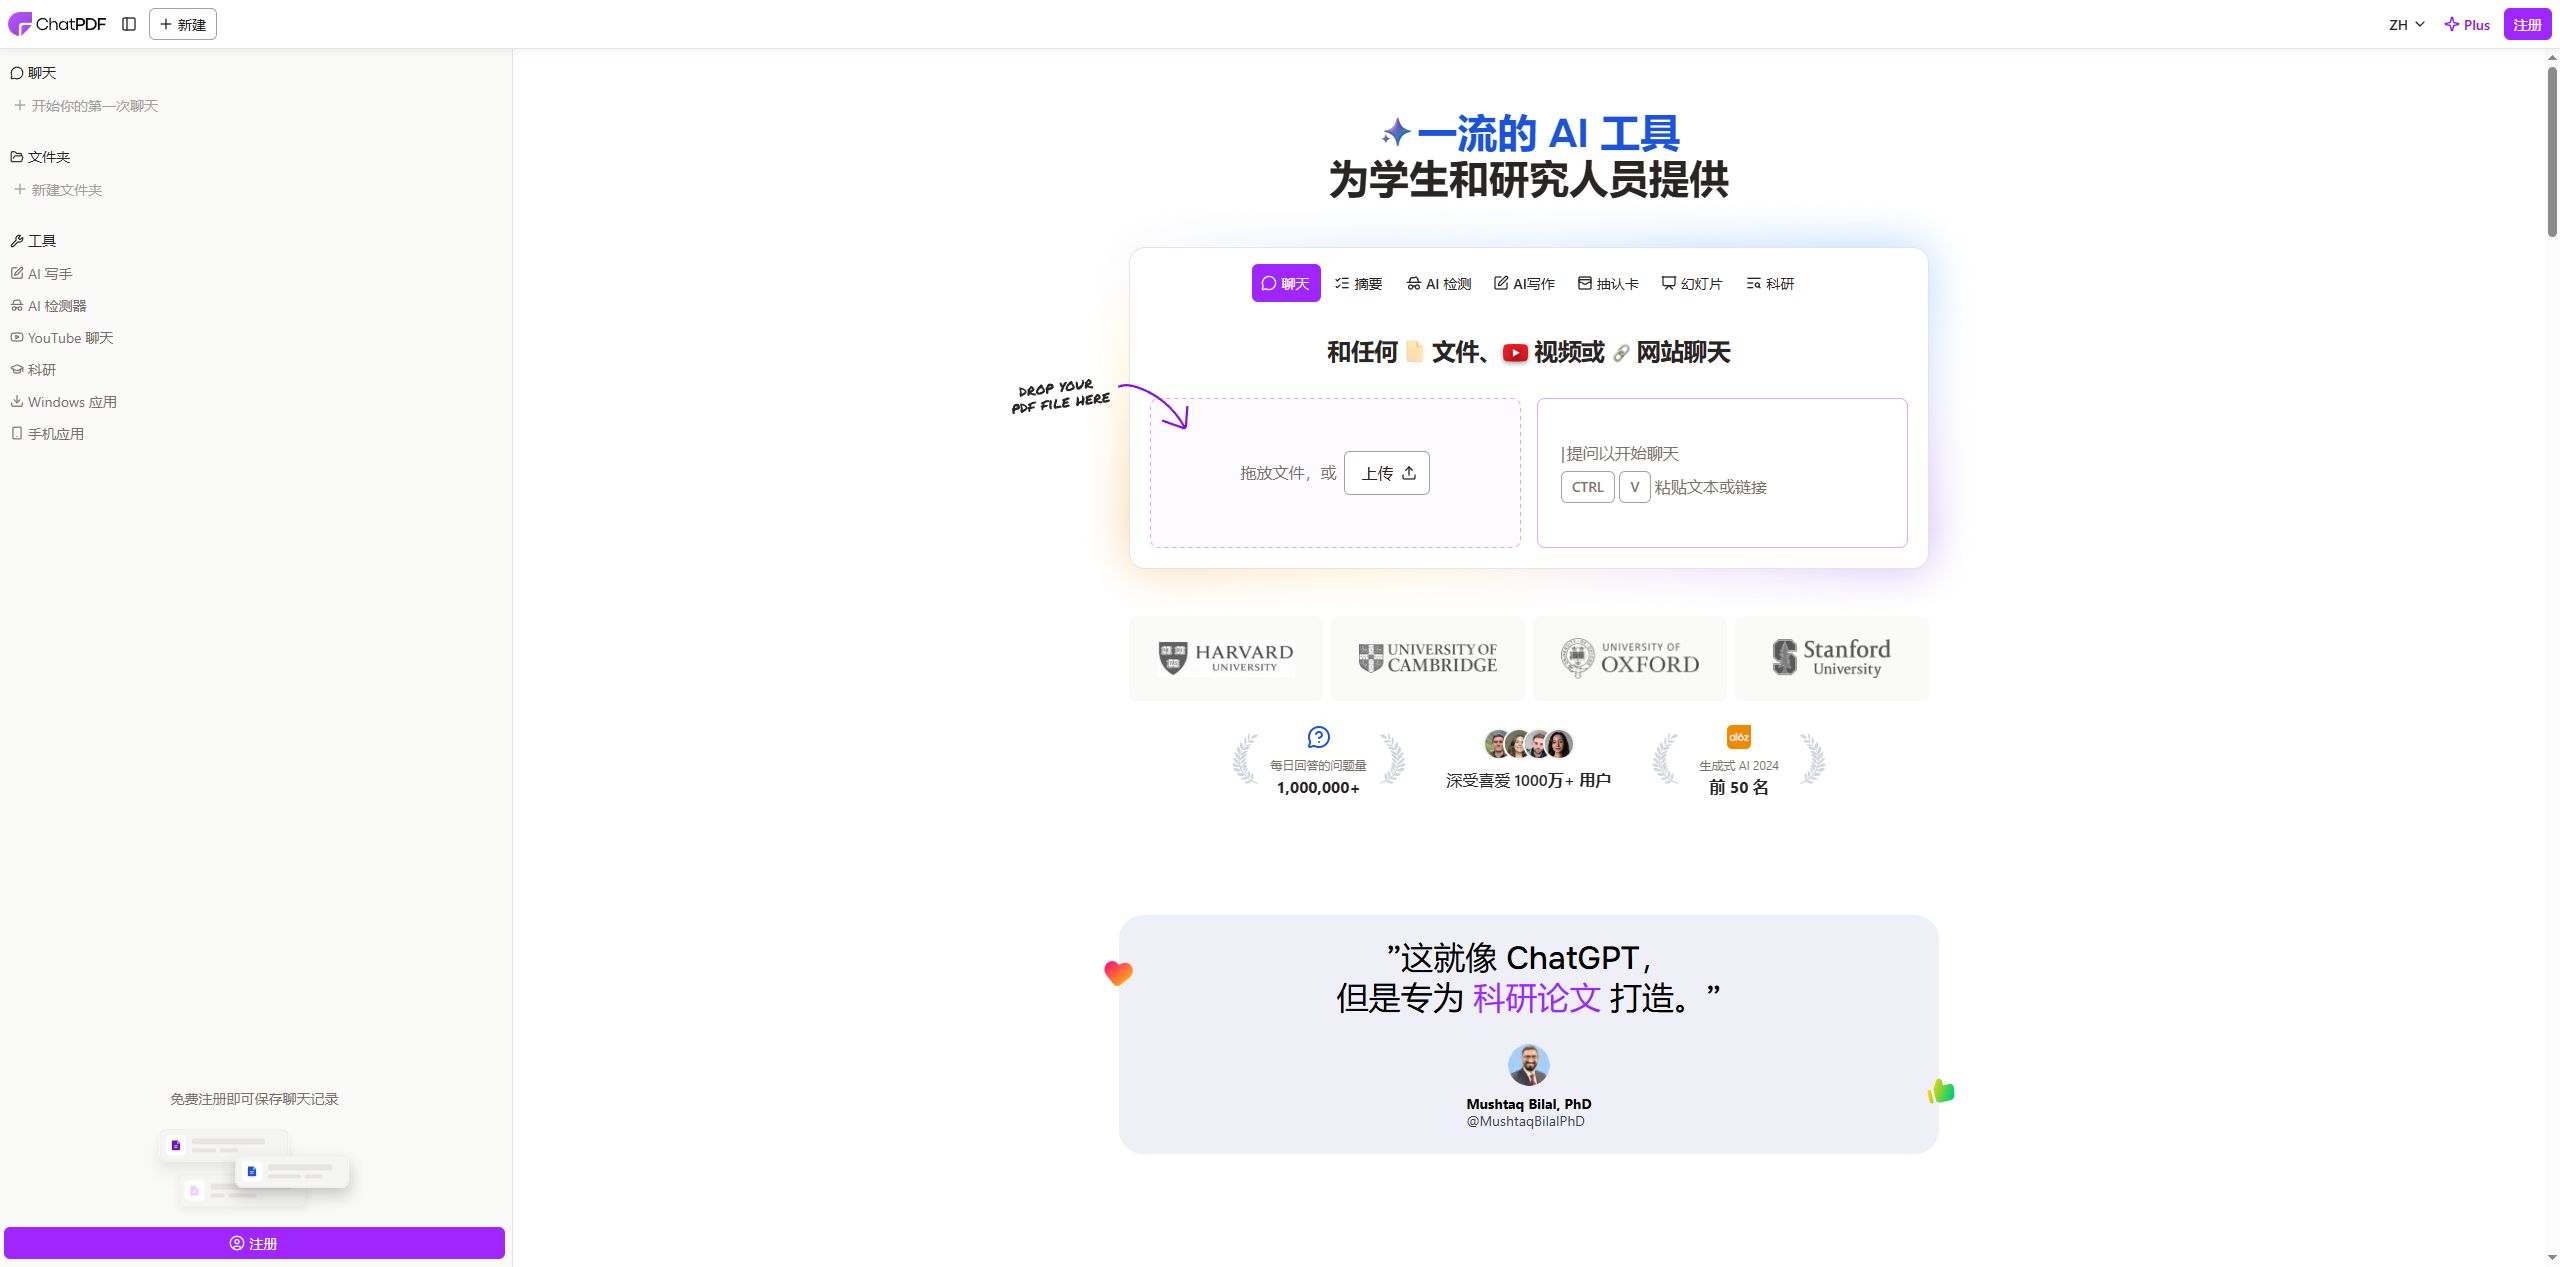Open the ZH language dropdown
Screen dimensions: 2560x1267
tap(2406, 25)
